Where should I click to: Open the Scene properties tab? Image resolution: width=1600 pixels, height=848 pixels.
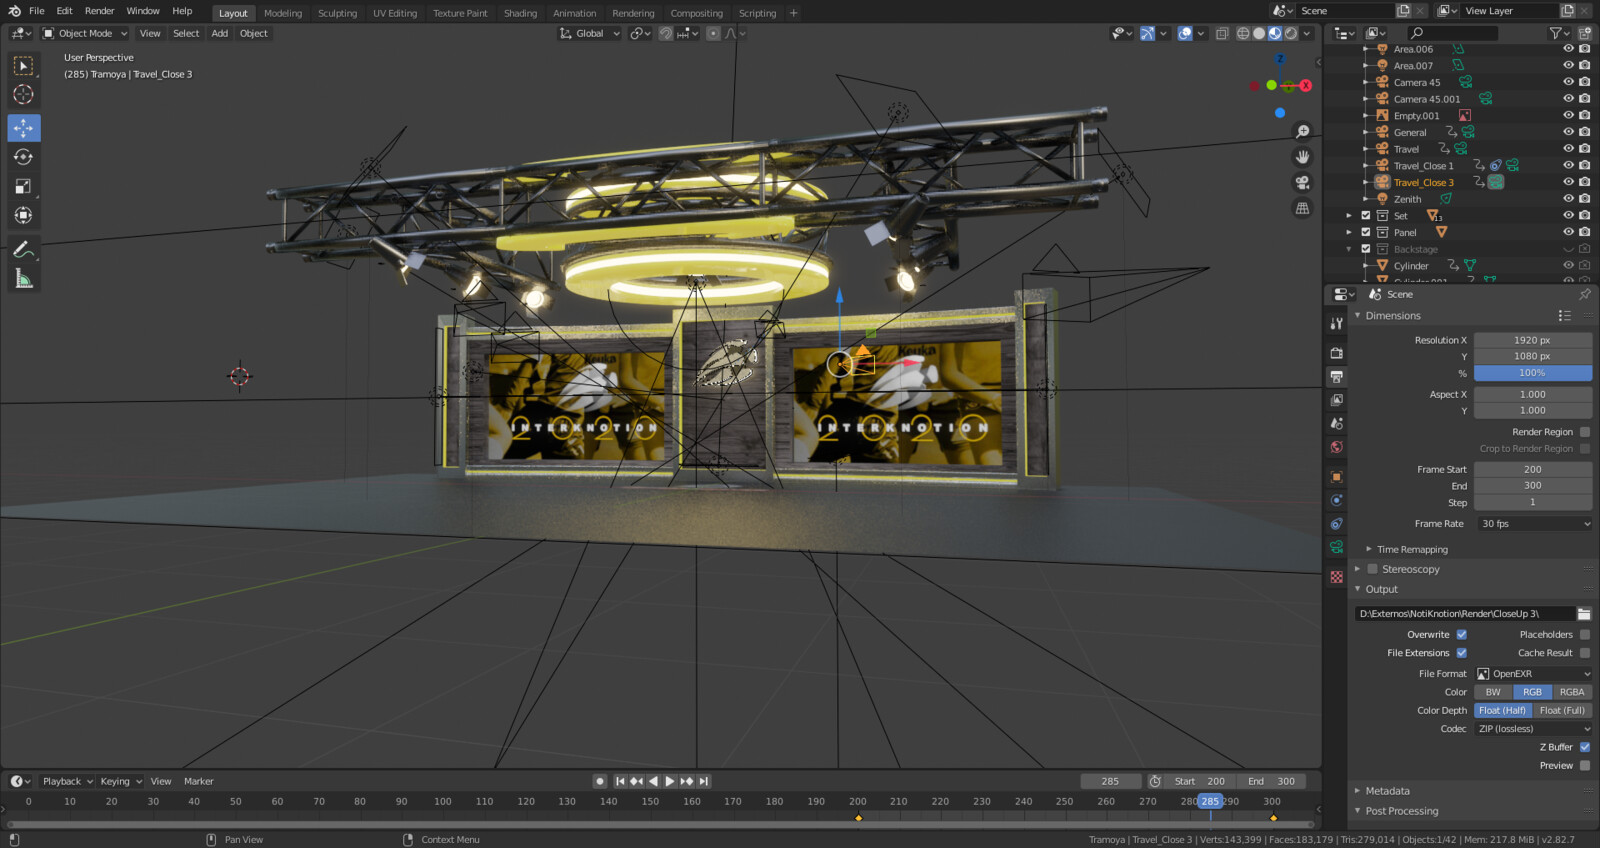(1337, 424)
